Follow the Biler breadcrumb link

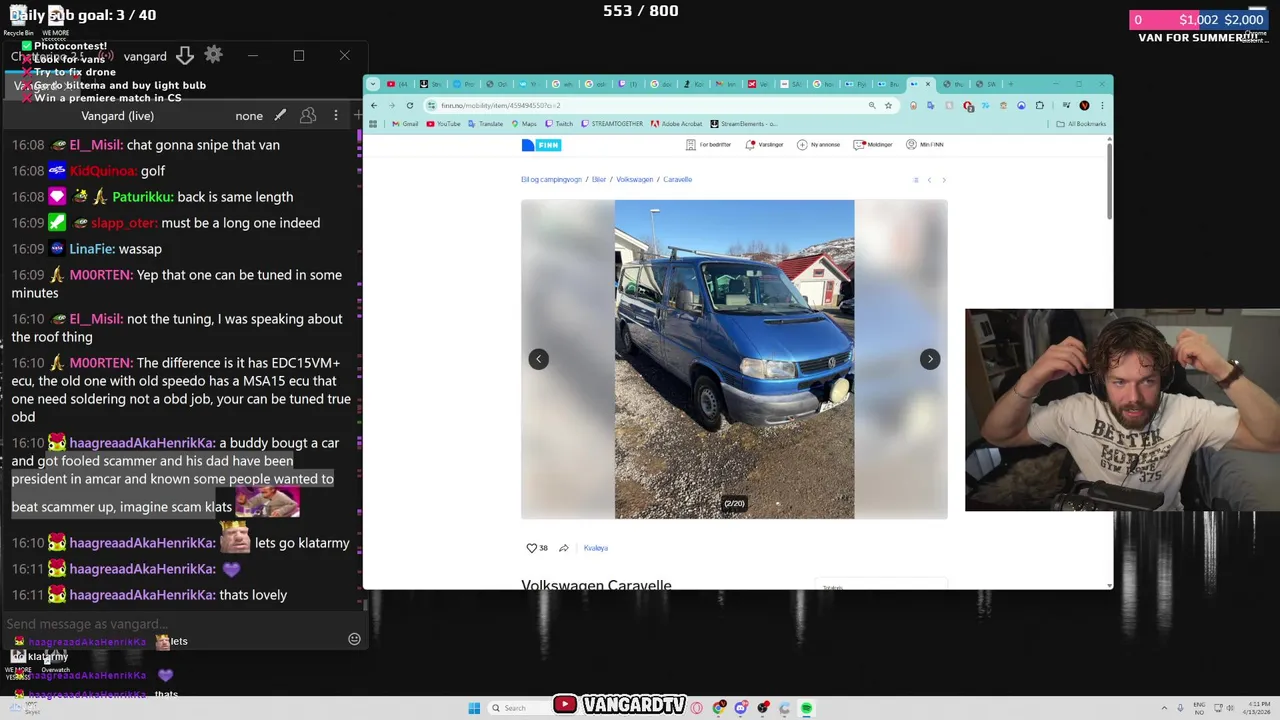pyautogui.click(x=599, y=180)
